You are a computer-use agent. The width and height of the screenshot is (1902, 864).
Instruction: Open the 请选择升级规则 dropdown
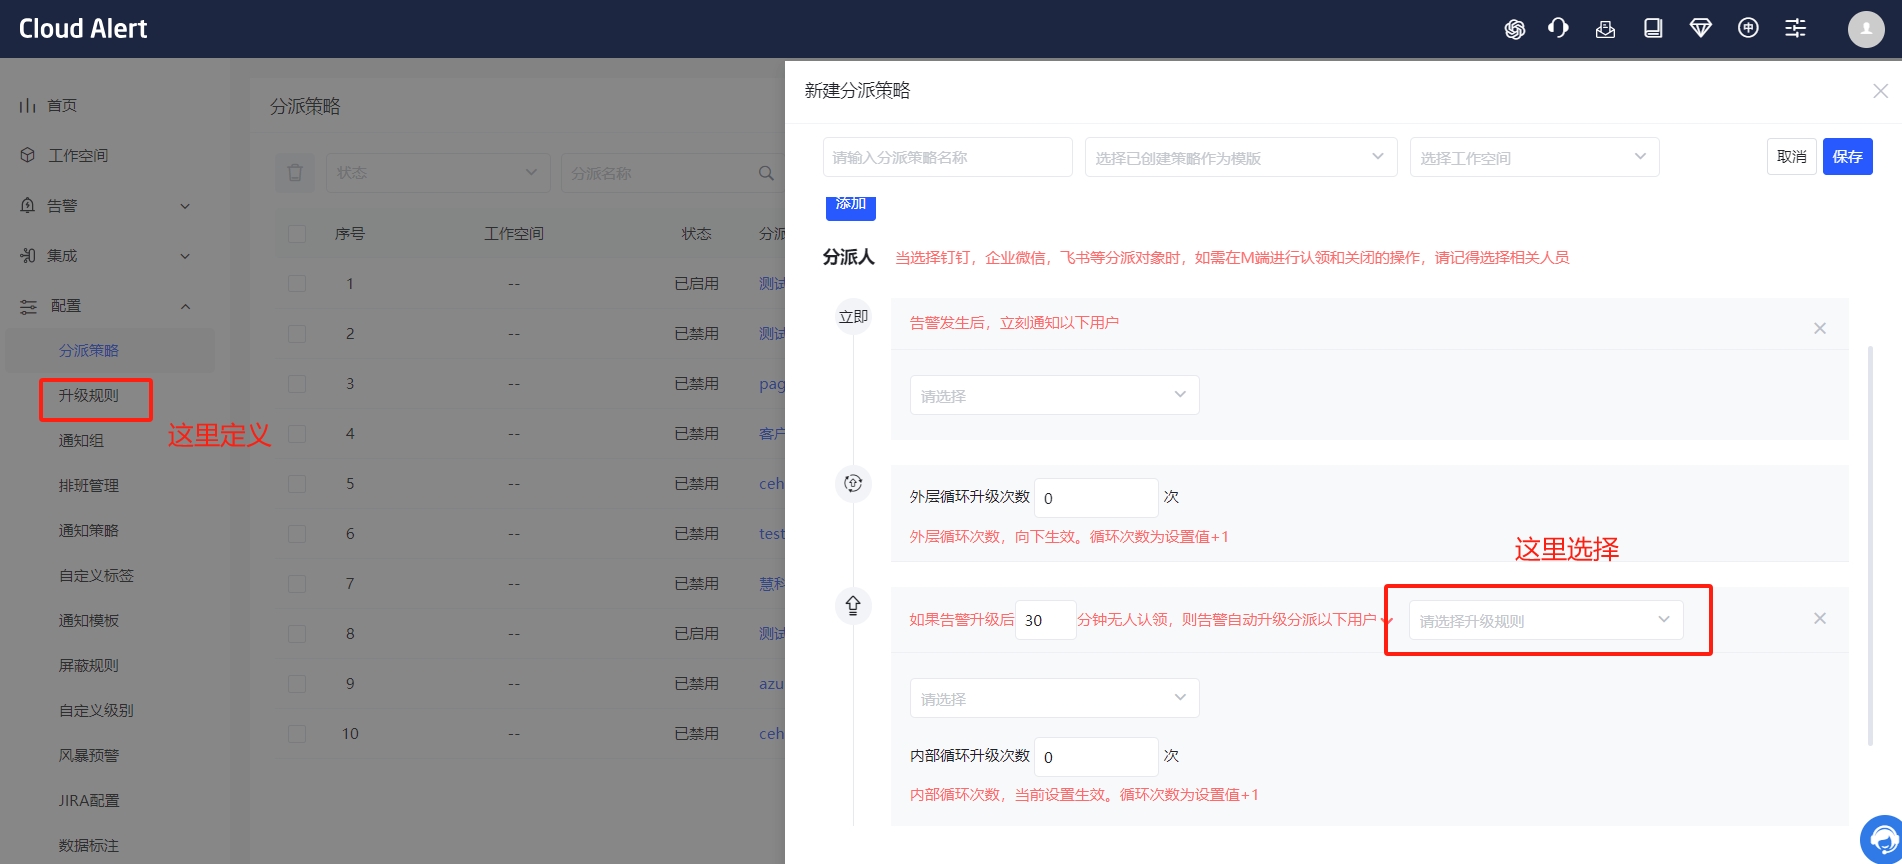coord(1546,620)
